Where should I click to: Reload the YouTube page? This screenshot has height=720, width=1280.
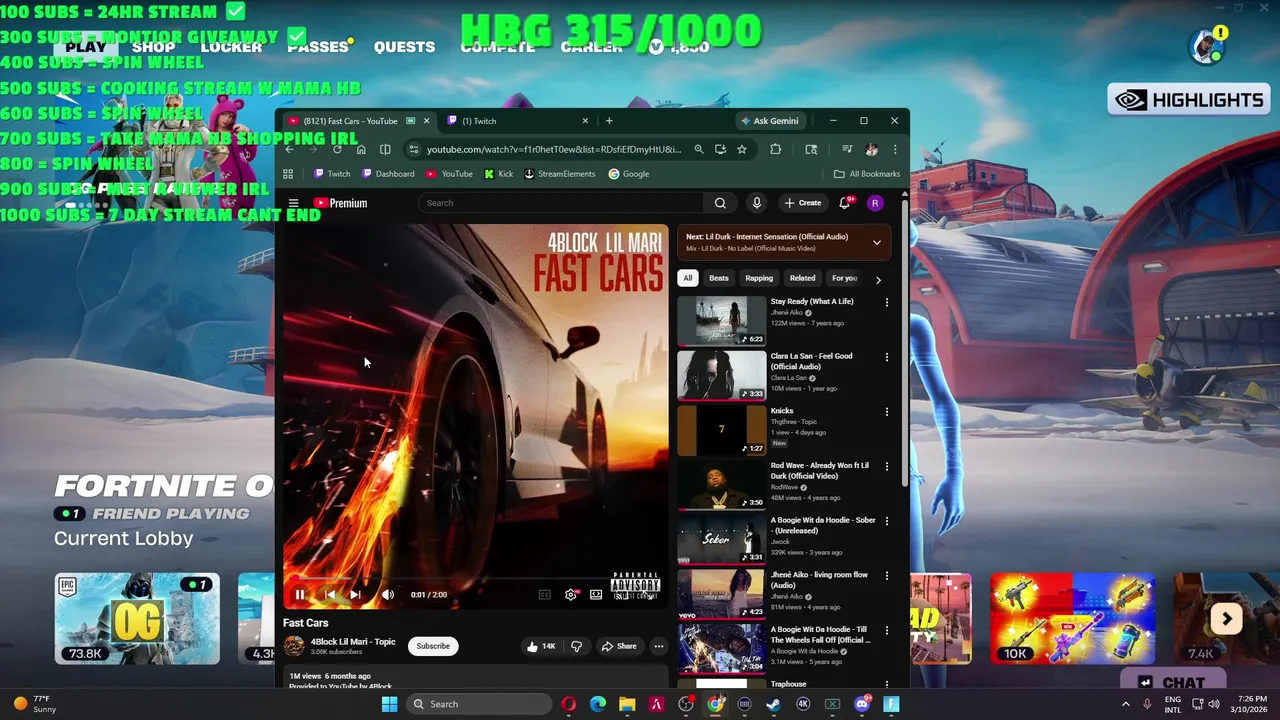pos(337,149)
